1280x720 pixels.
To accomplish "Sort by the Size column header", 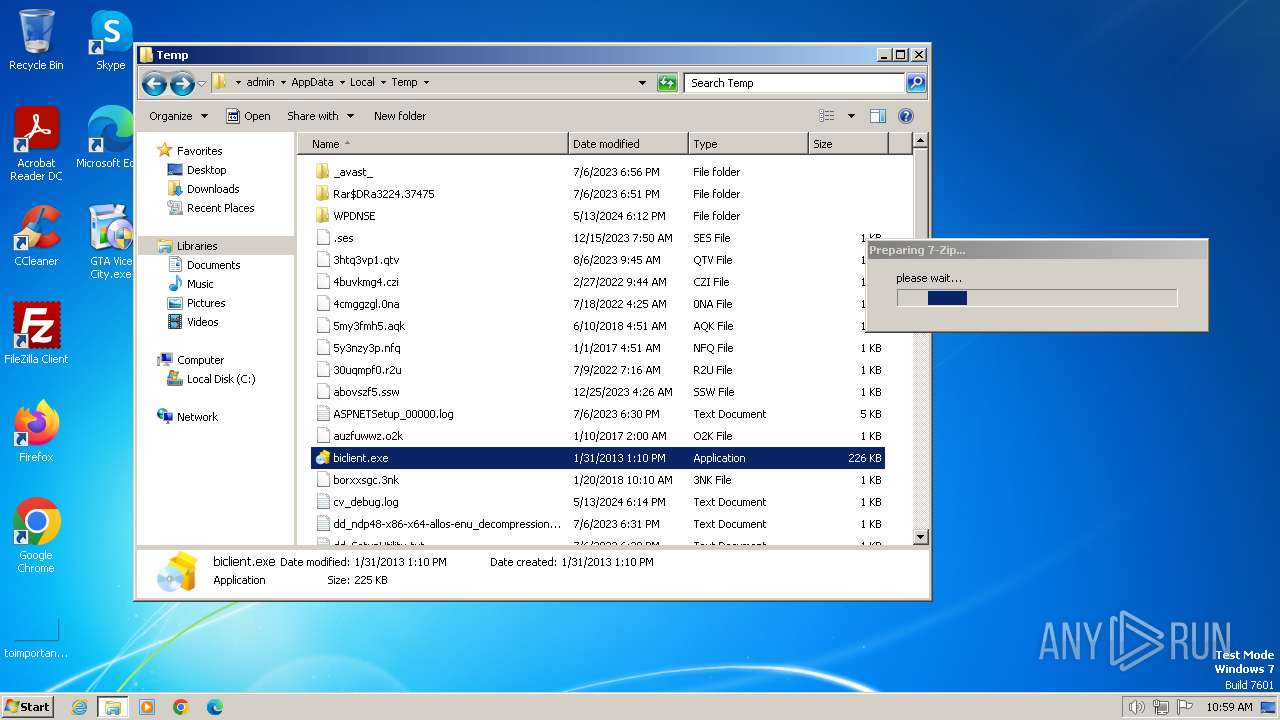I will 848,144.
